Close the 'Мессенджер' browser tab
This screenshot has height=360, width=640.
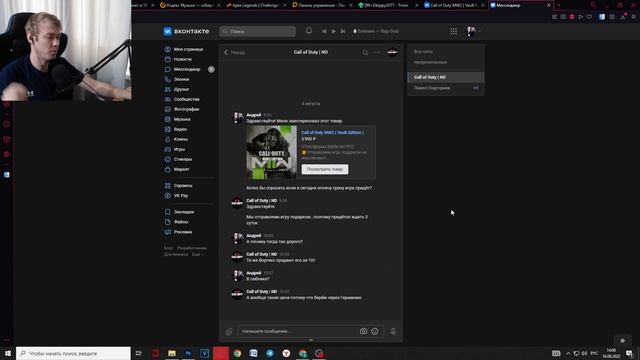(548, 5)
